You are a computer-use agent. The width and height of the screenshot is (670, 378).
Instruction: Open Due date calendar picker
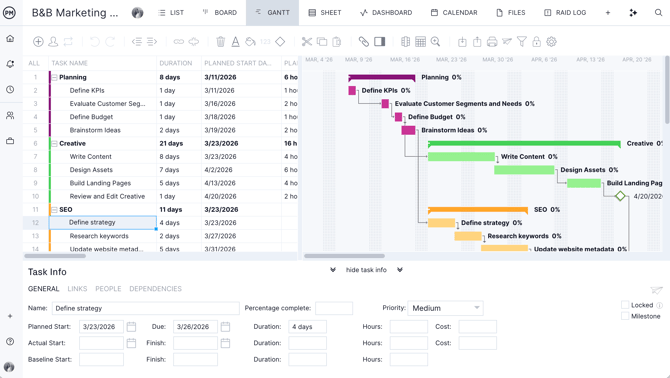pyautogui.click(x=225, y=327)
